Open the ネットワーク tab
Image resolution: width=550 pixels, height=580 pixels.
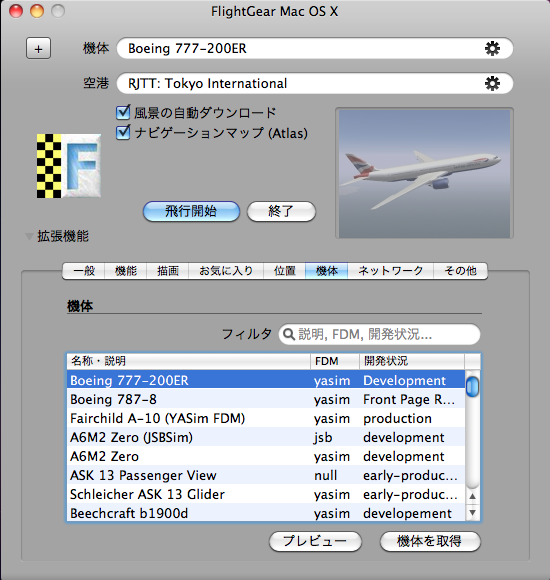(391, 271)
